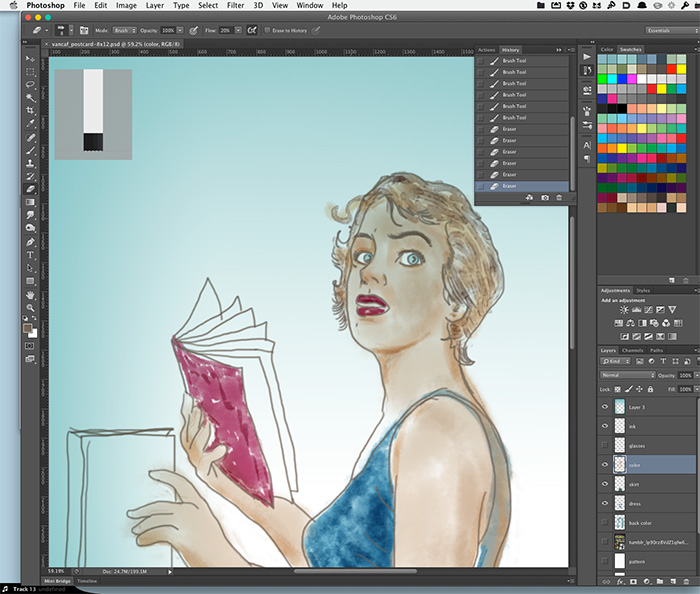Select the Magic Wand tool
The height and width of the screenshot is (594, 700).
point(30,97)
